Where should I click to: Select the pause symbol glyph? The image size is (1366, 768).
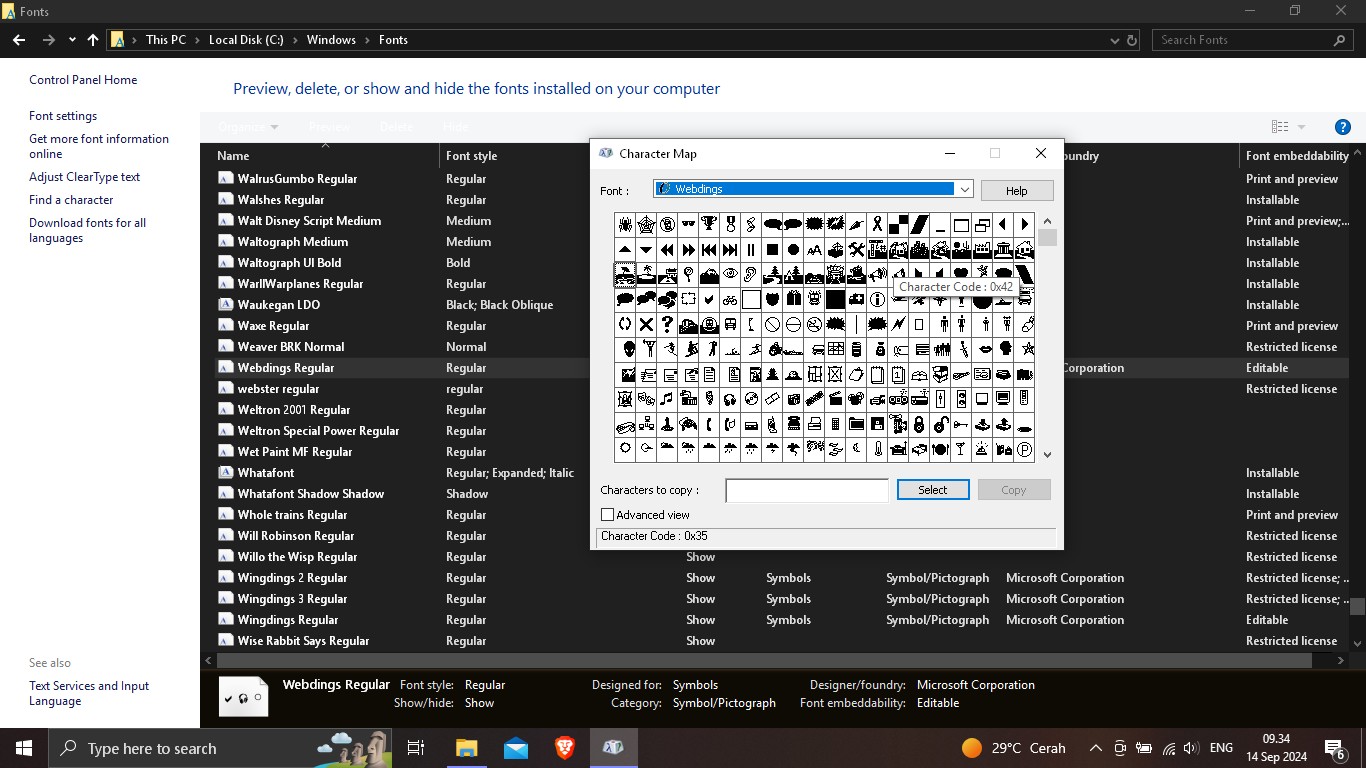(x=751, y=249)
